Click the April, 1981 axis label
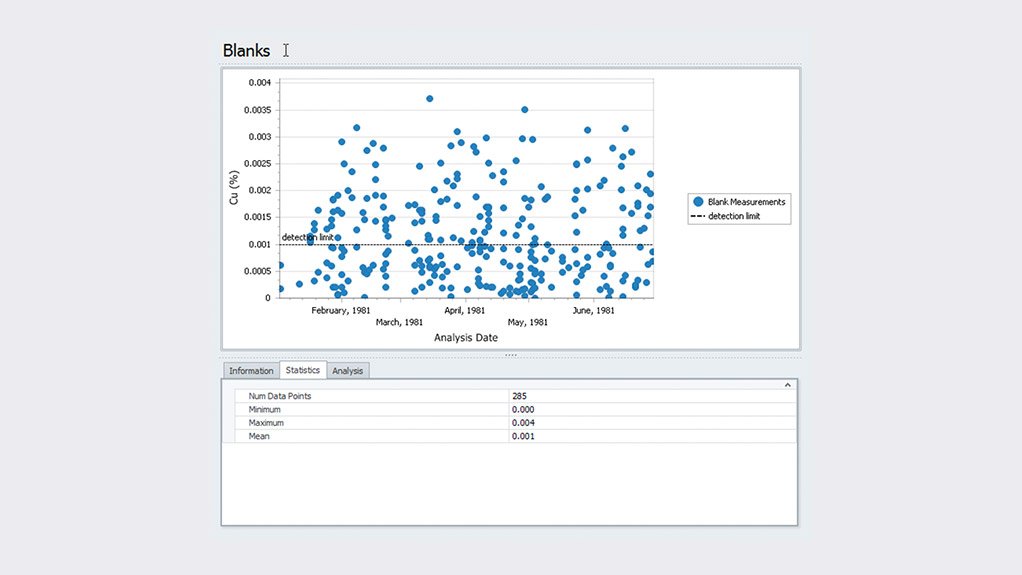 465,310
